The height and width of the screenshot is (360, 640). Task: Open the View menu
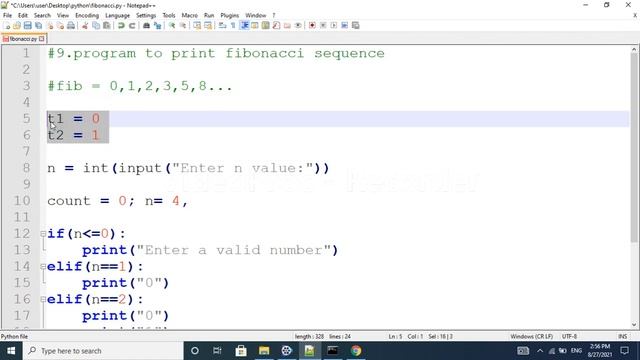click(63, 15)
